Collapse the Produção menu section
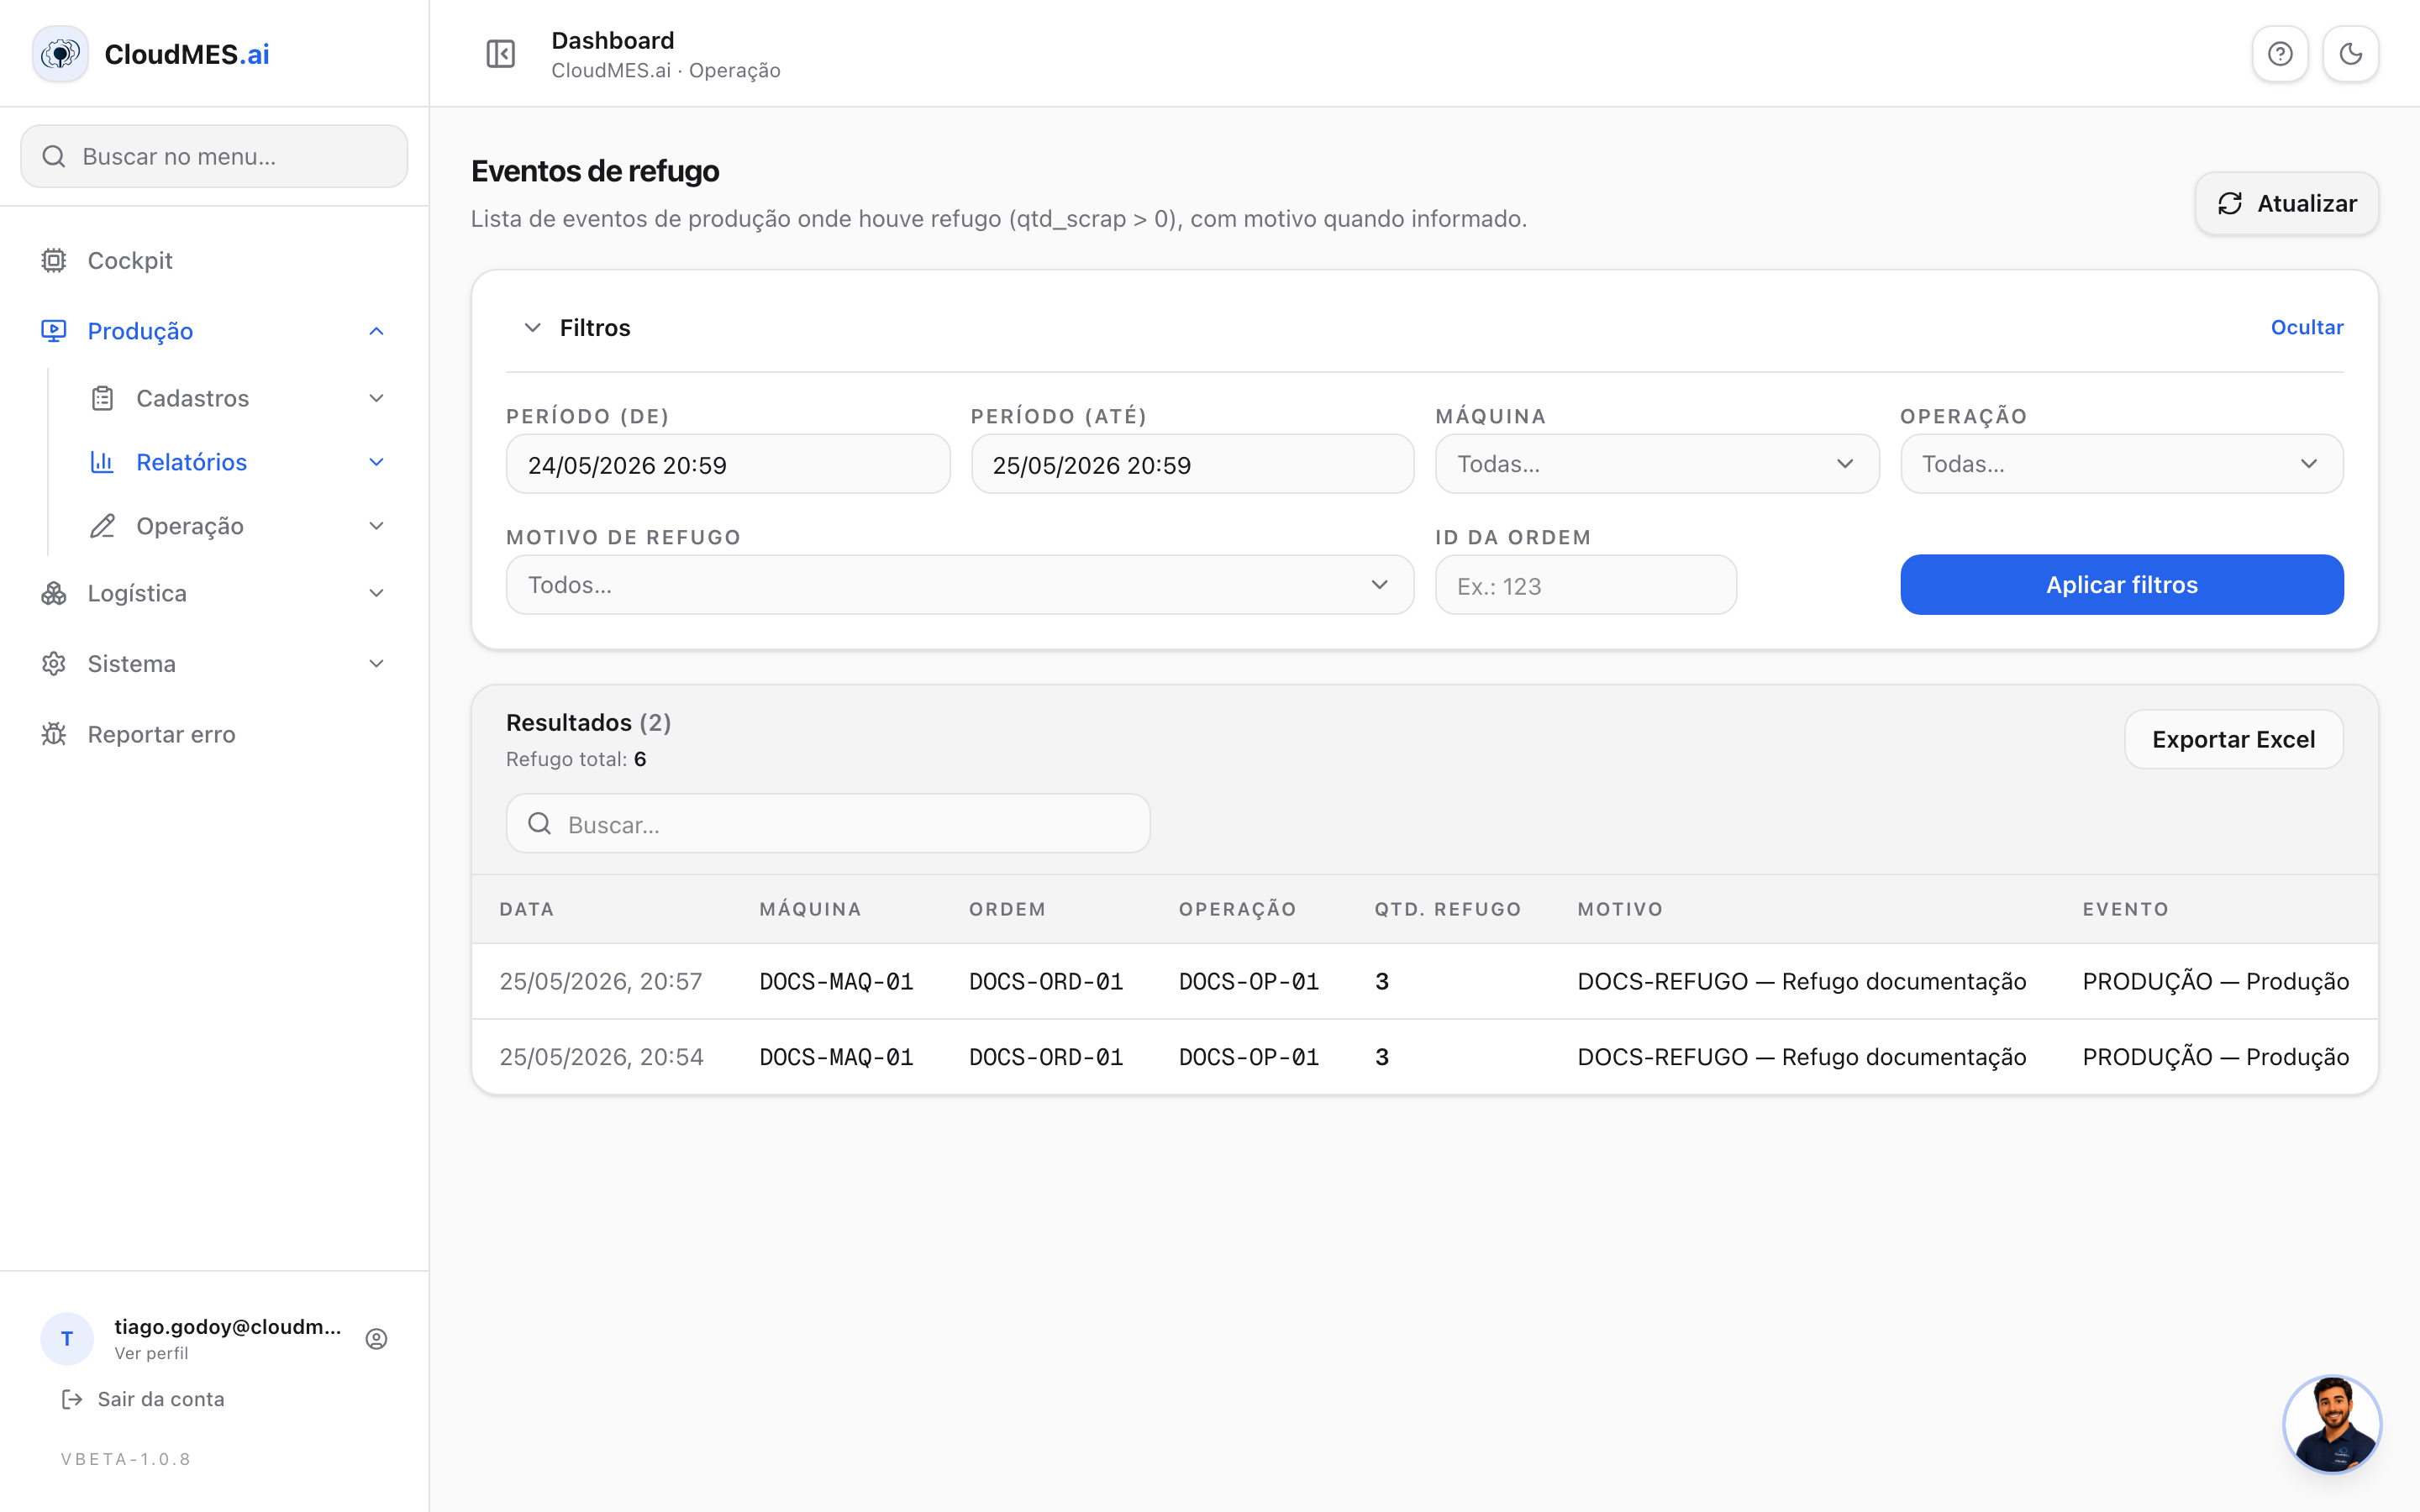Image resolution: width=2420 pixels, height=1512 pixels. point(214,331)
